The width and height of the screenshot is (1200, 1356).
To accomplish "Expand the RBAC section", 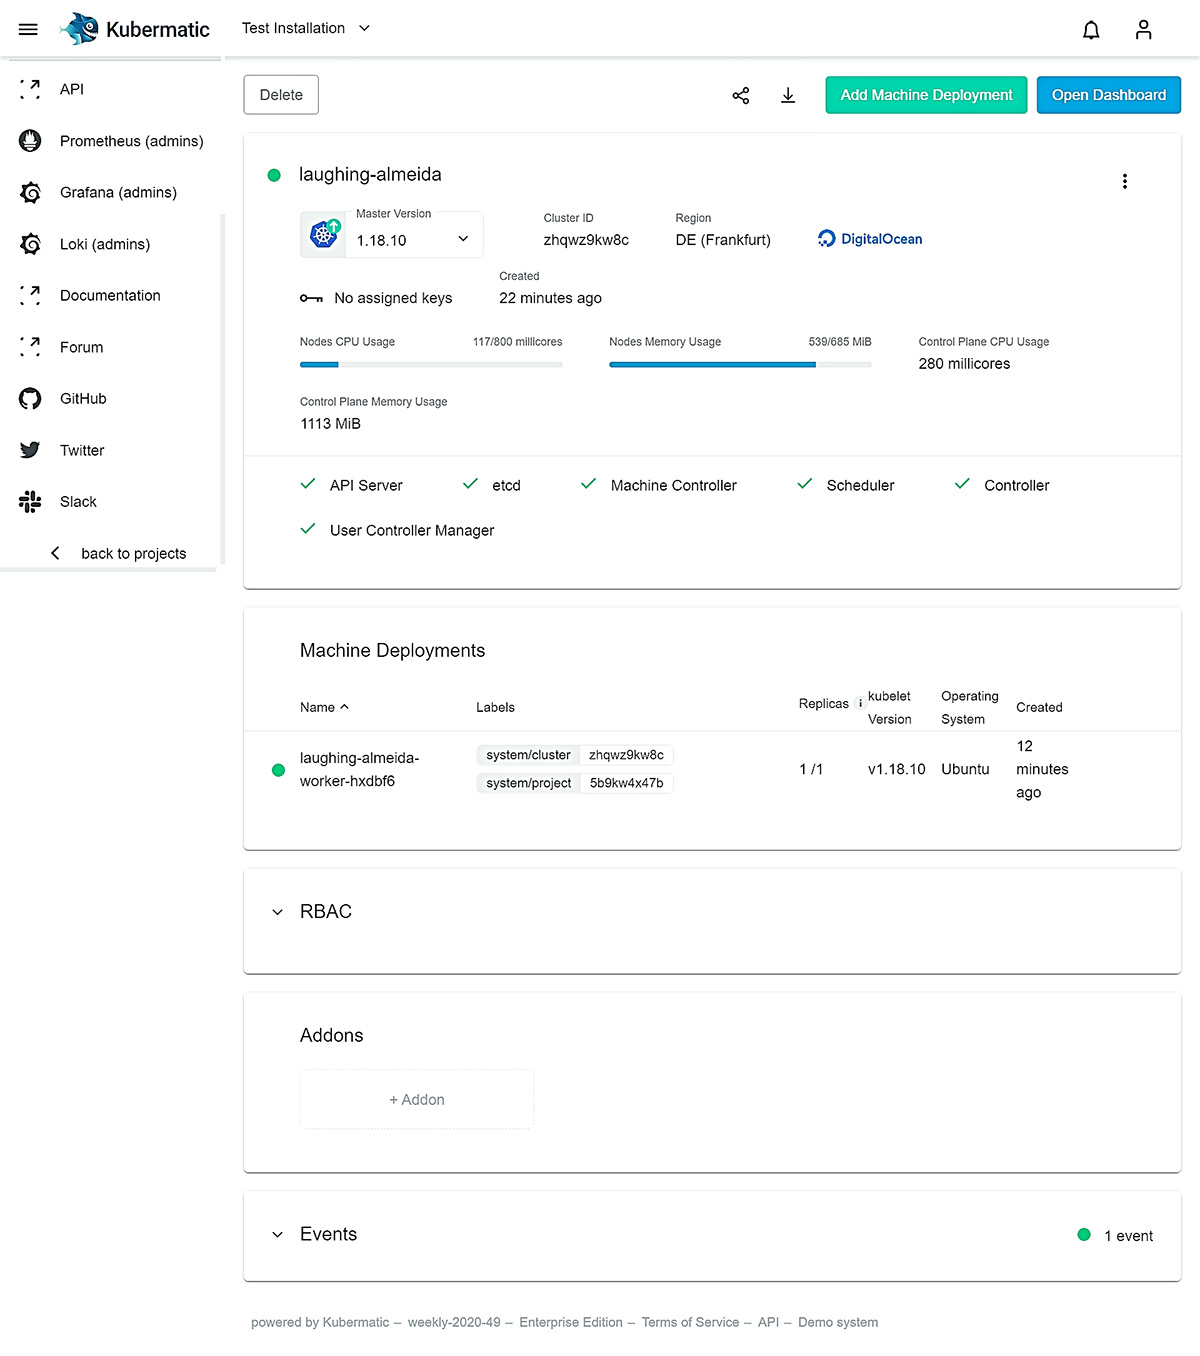I will (277, 911).
